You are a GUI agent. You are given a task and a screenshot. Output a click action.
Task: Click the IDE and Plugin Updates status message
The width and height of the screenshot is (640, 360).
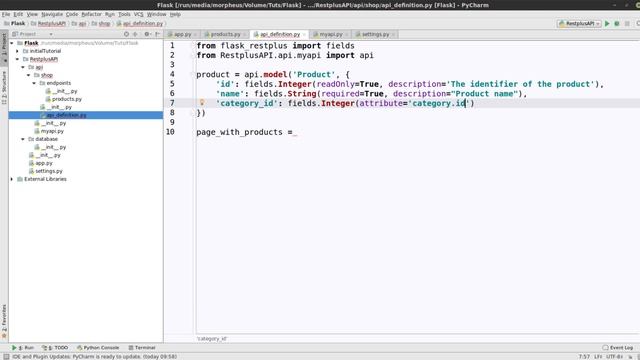95,357
